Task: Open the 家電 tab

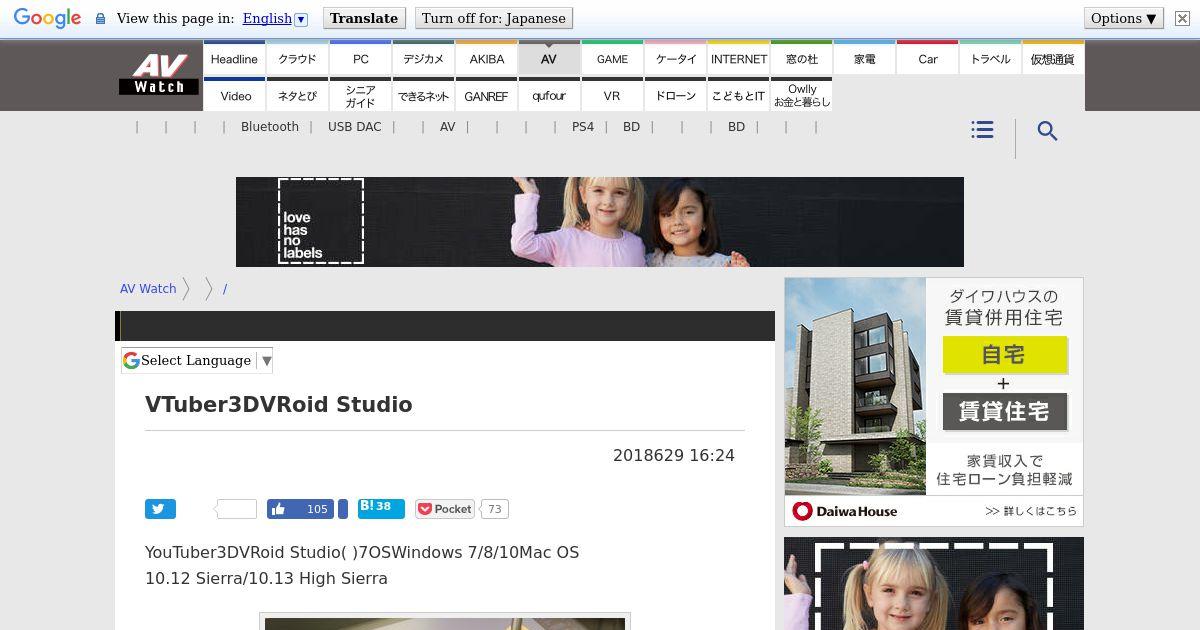Action: point(865,58)
